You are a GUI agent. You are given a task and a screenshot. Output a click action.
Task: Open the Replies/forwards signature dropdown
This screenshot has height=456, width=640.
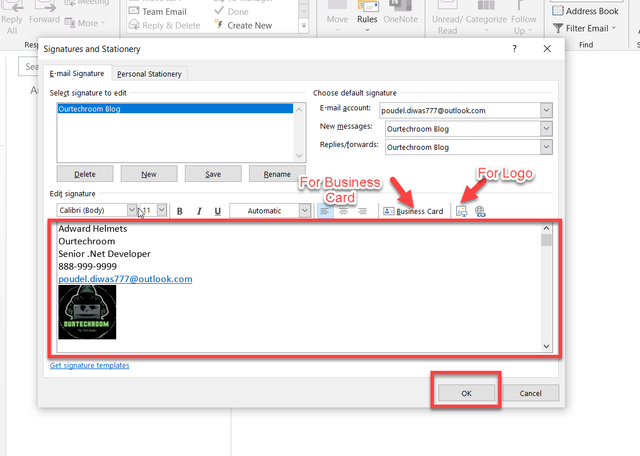546,147
